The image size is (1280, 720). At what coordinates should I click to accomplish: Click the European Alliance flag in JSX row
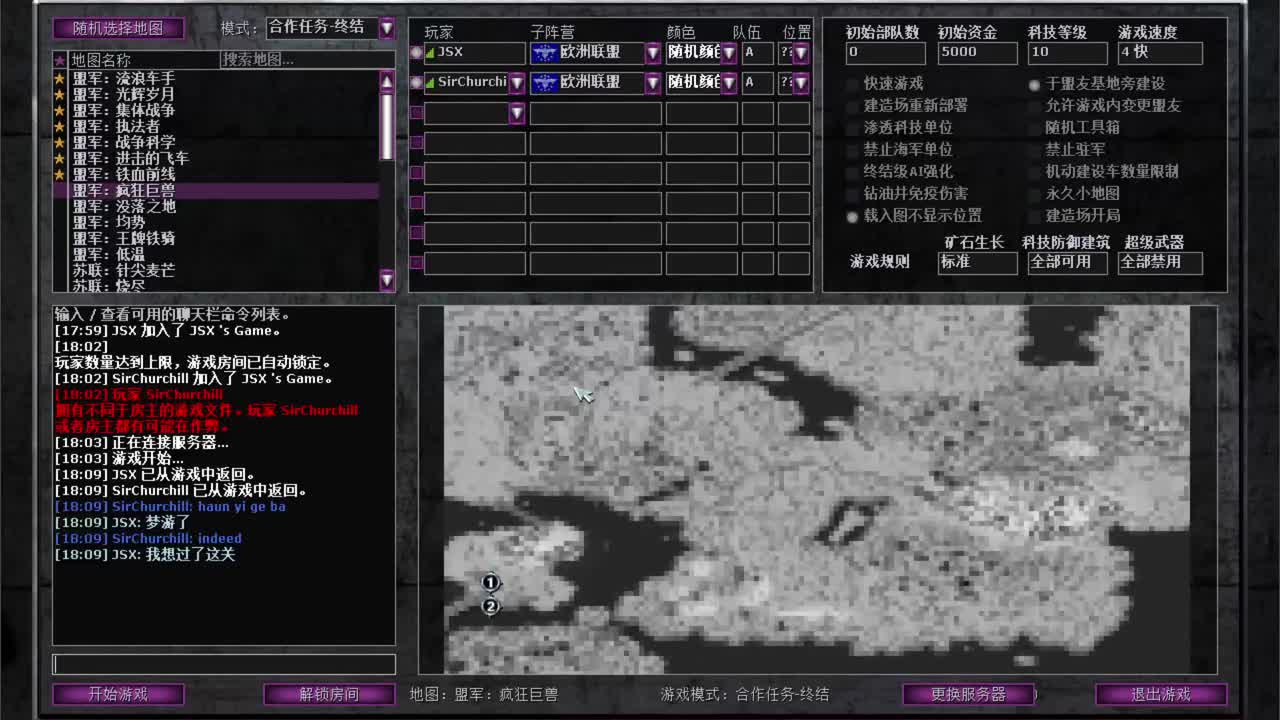[x=544, y=52]
